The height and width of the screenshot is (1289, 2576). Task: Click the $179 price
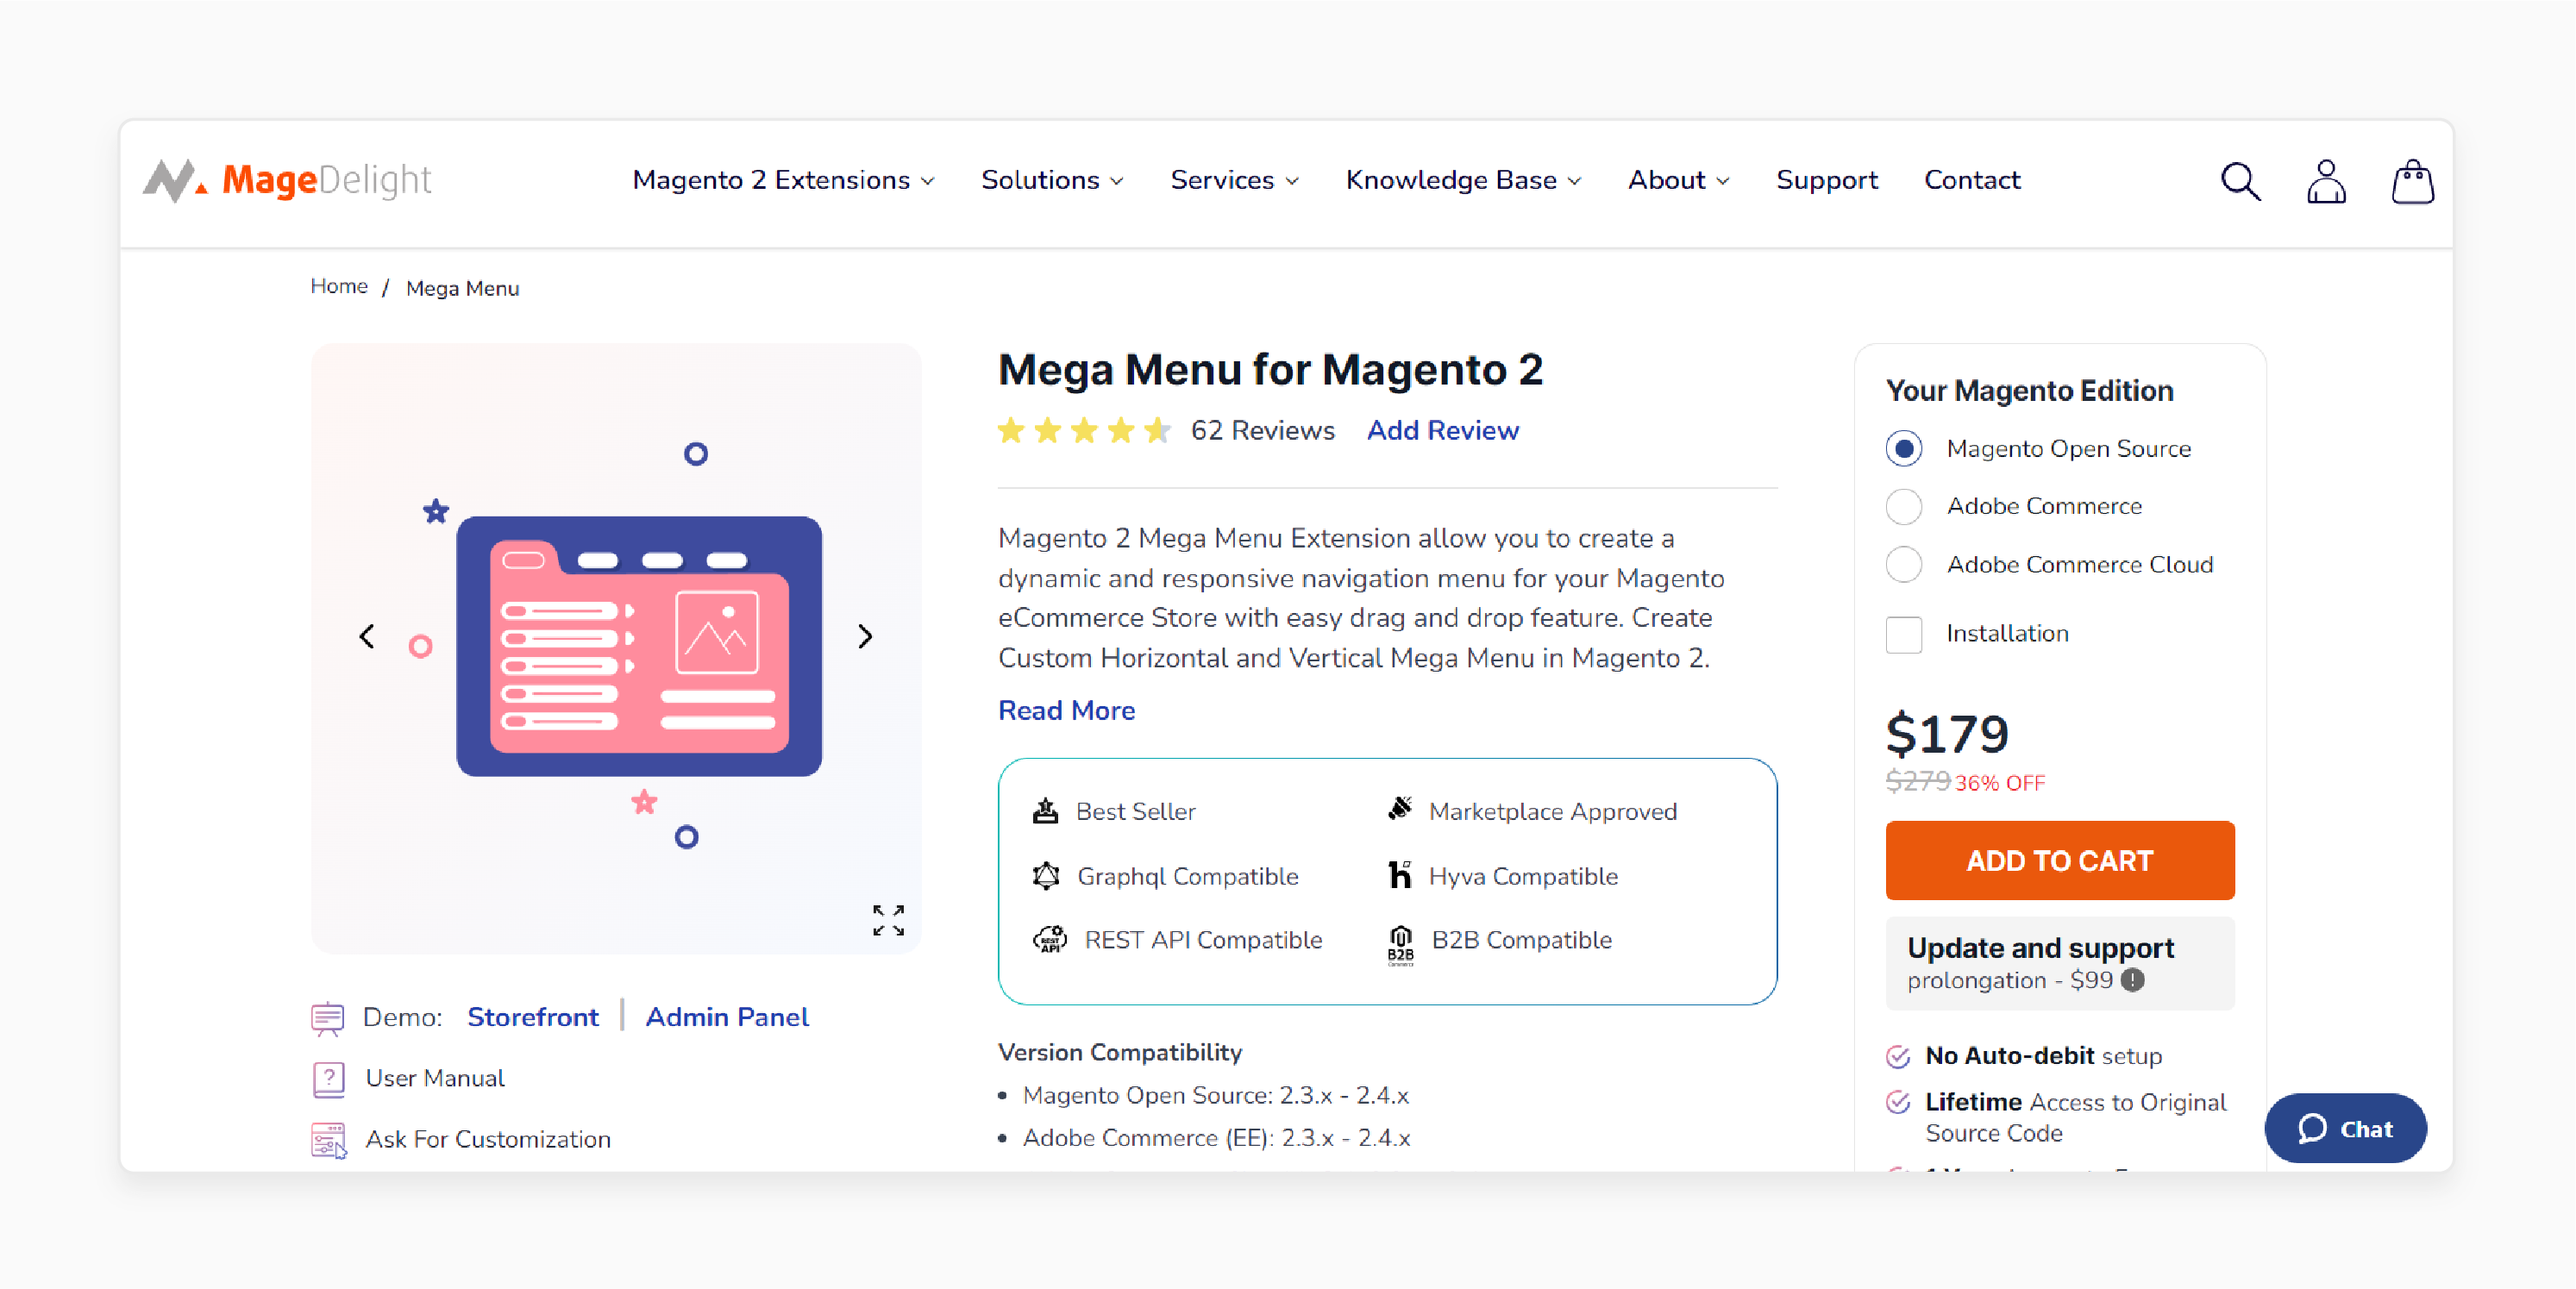1947,734
